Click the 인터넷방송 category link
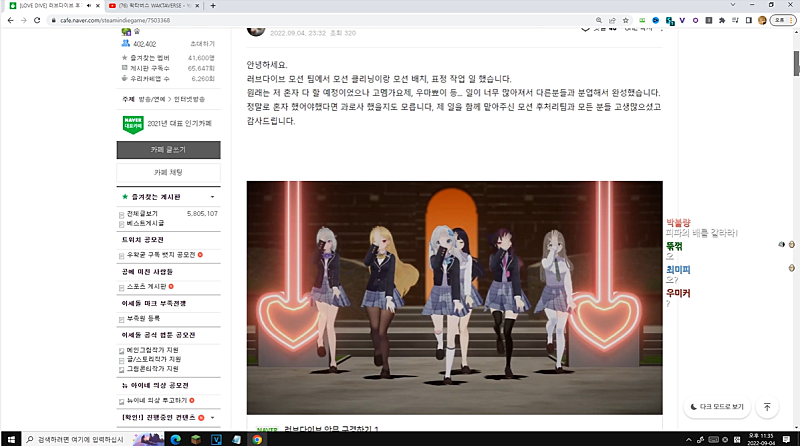 pyautogui.click(x=189, y=99)
